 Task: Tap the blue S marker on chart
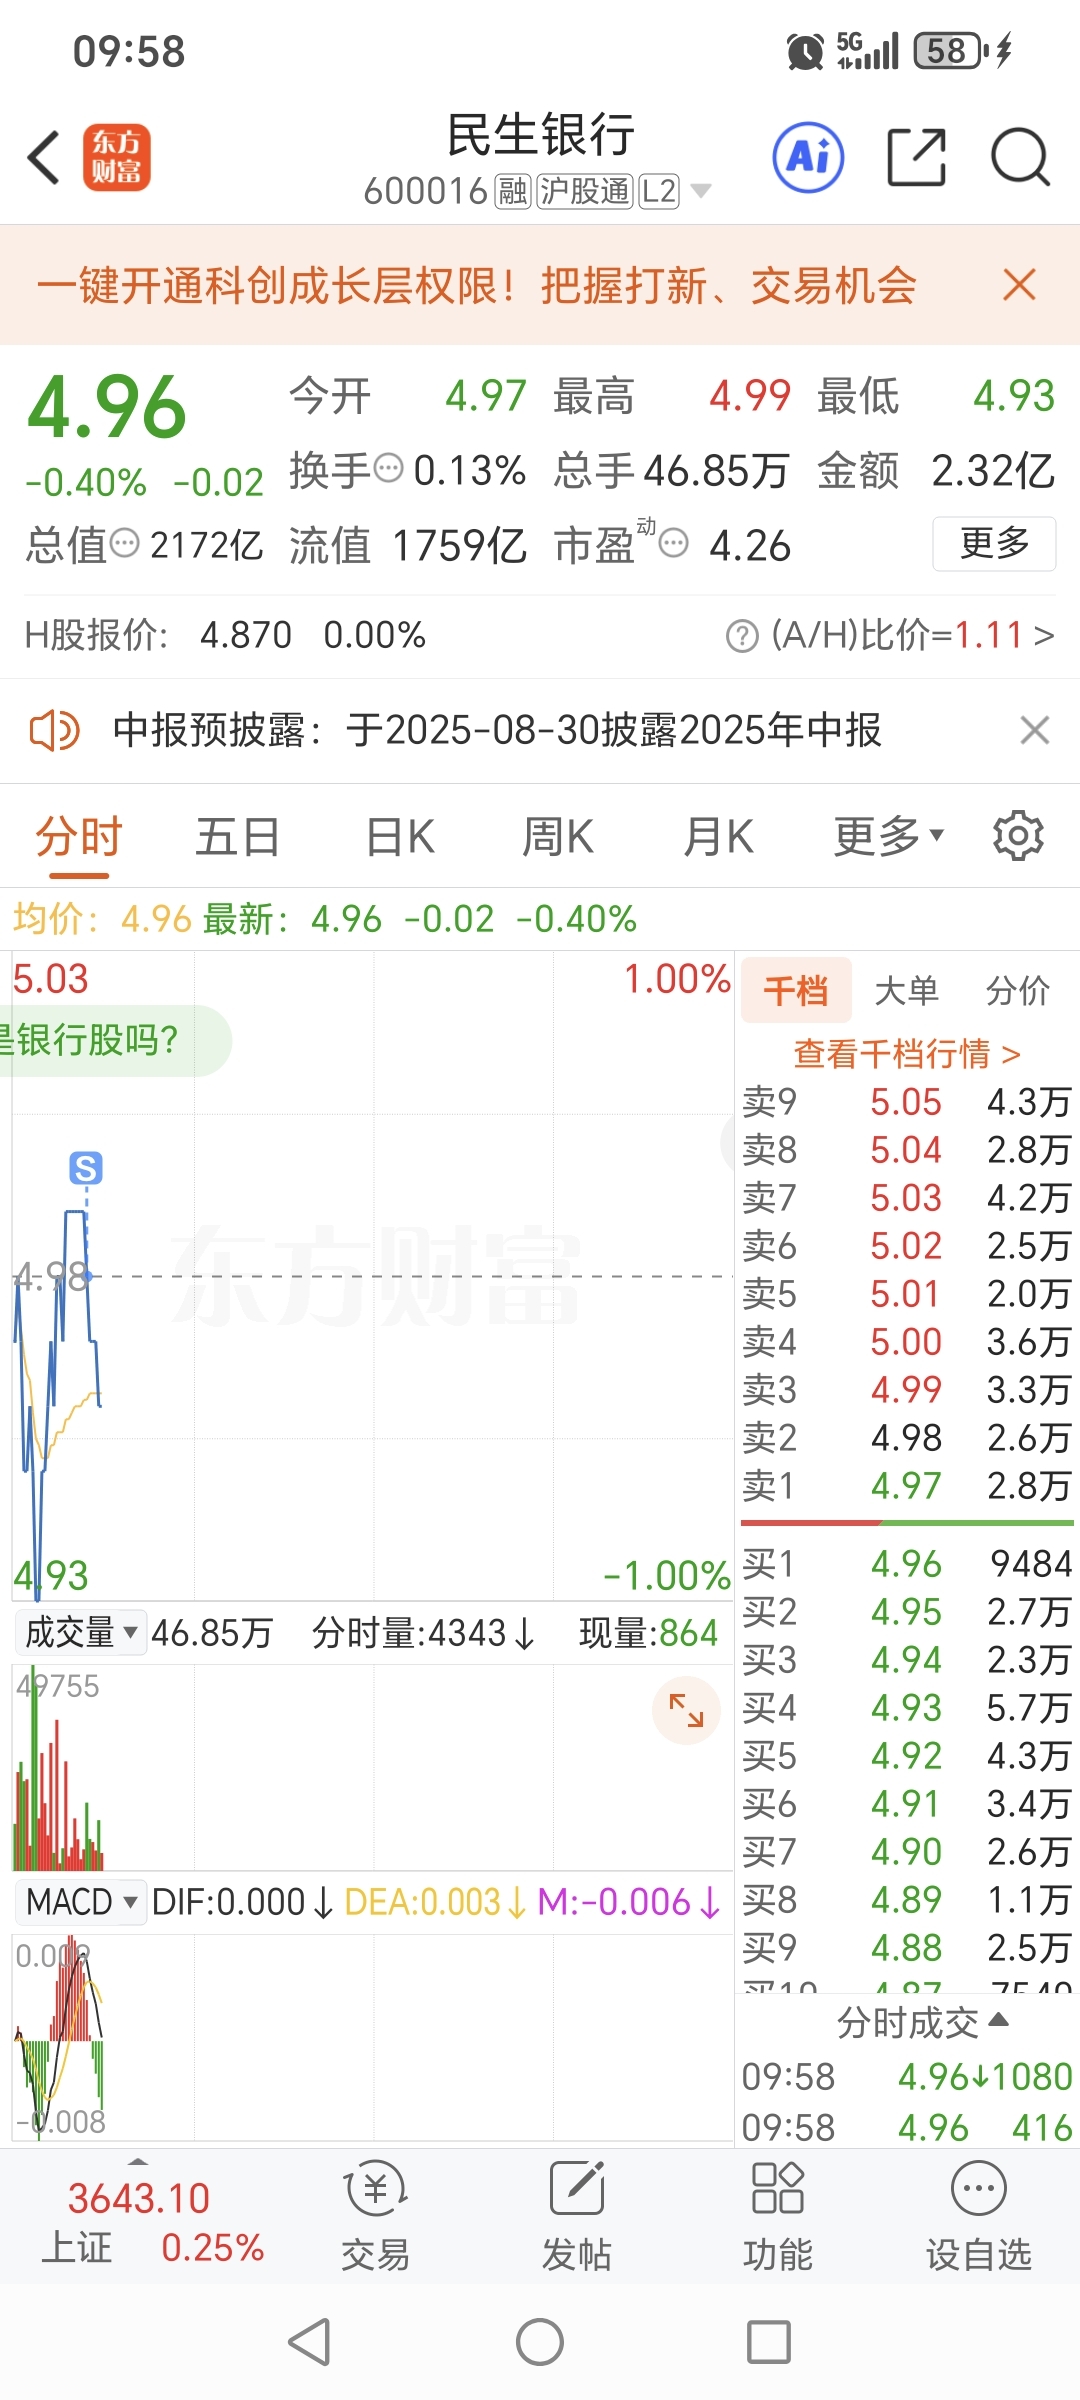(86, 1168)
